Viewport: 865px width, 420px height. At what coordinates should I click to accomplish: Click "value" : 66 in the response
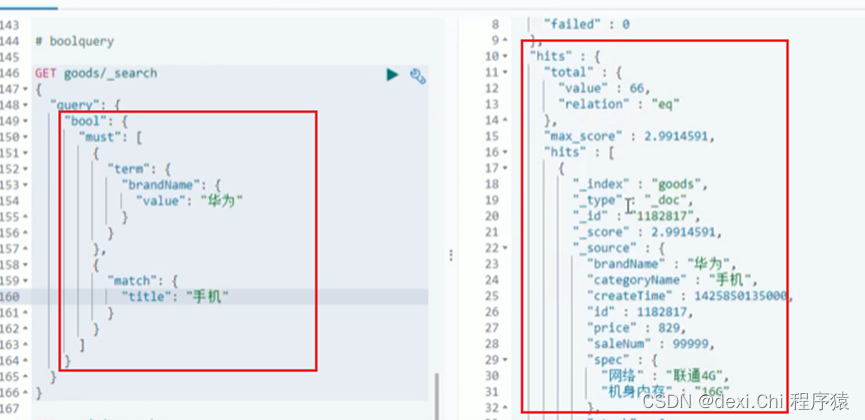click(604, 88)
